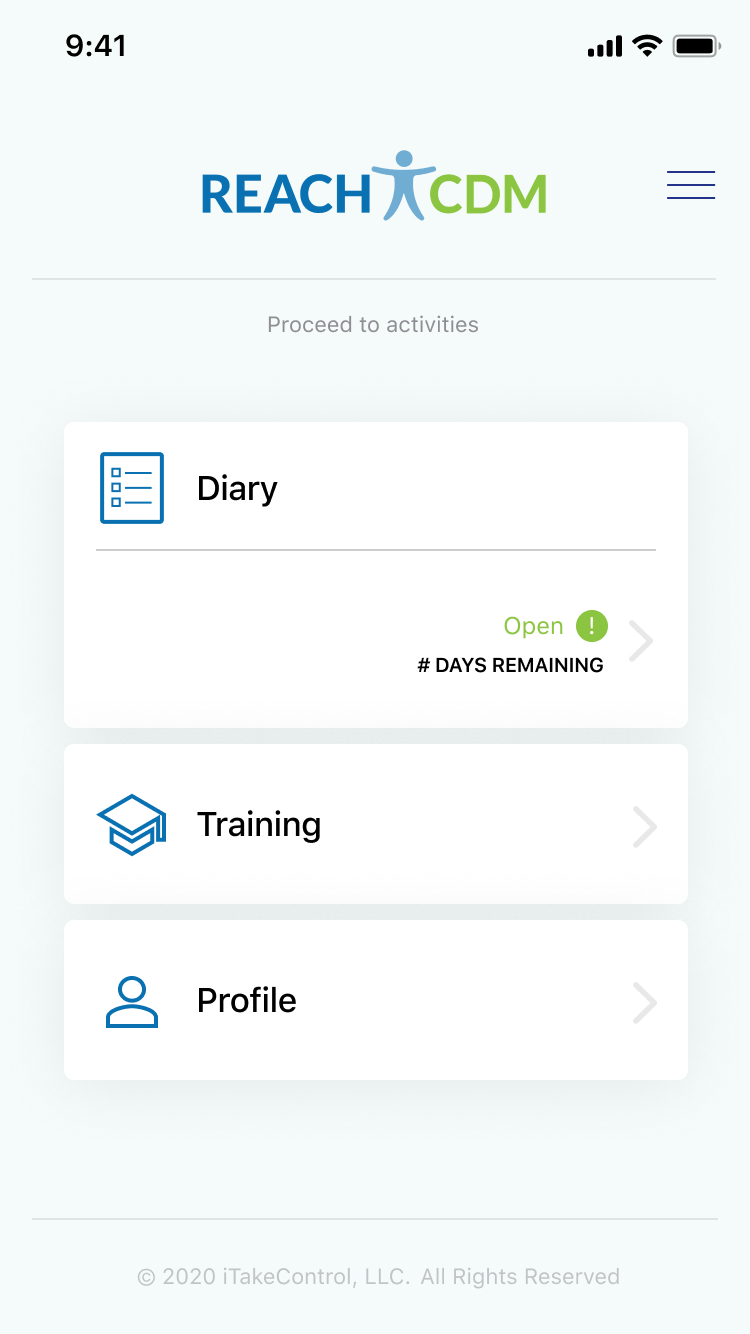
Task: Tap the Proceed to activities heading
Action: point(373,325)
